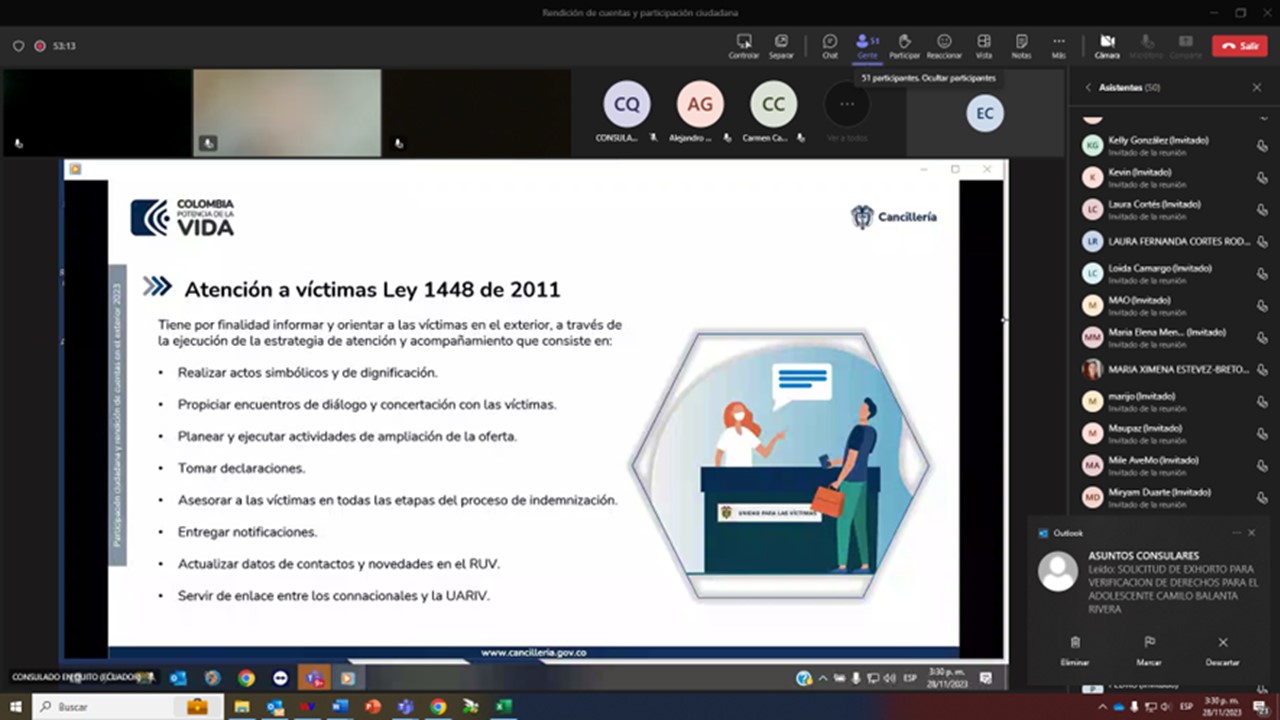Close the Asistentes side panel
The width and height of the screenshot is (1280, 720).
tap(1257, 88)
